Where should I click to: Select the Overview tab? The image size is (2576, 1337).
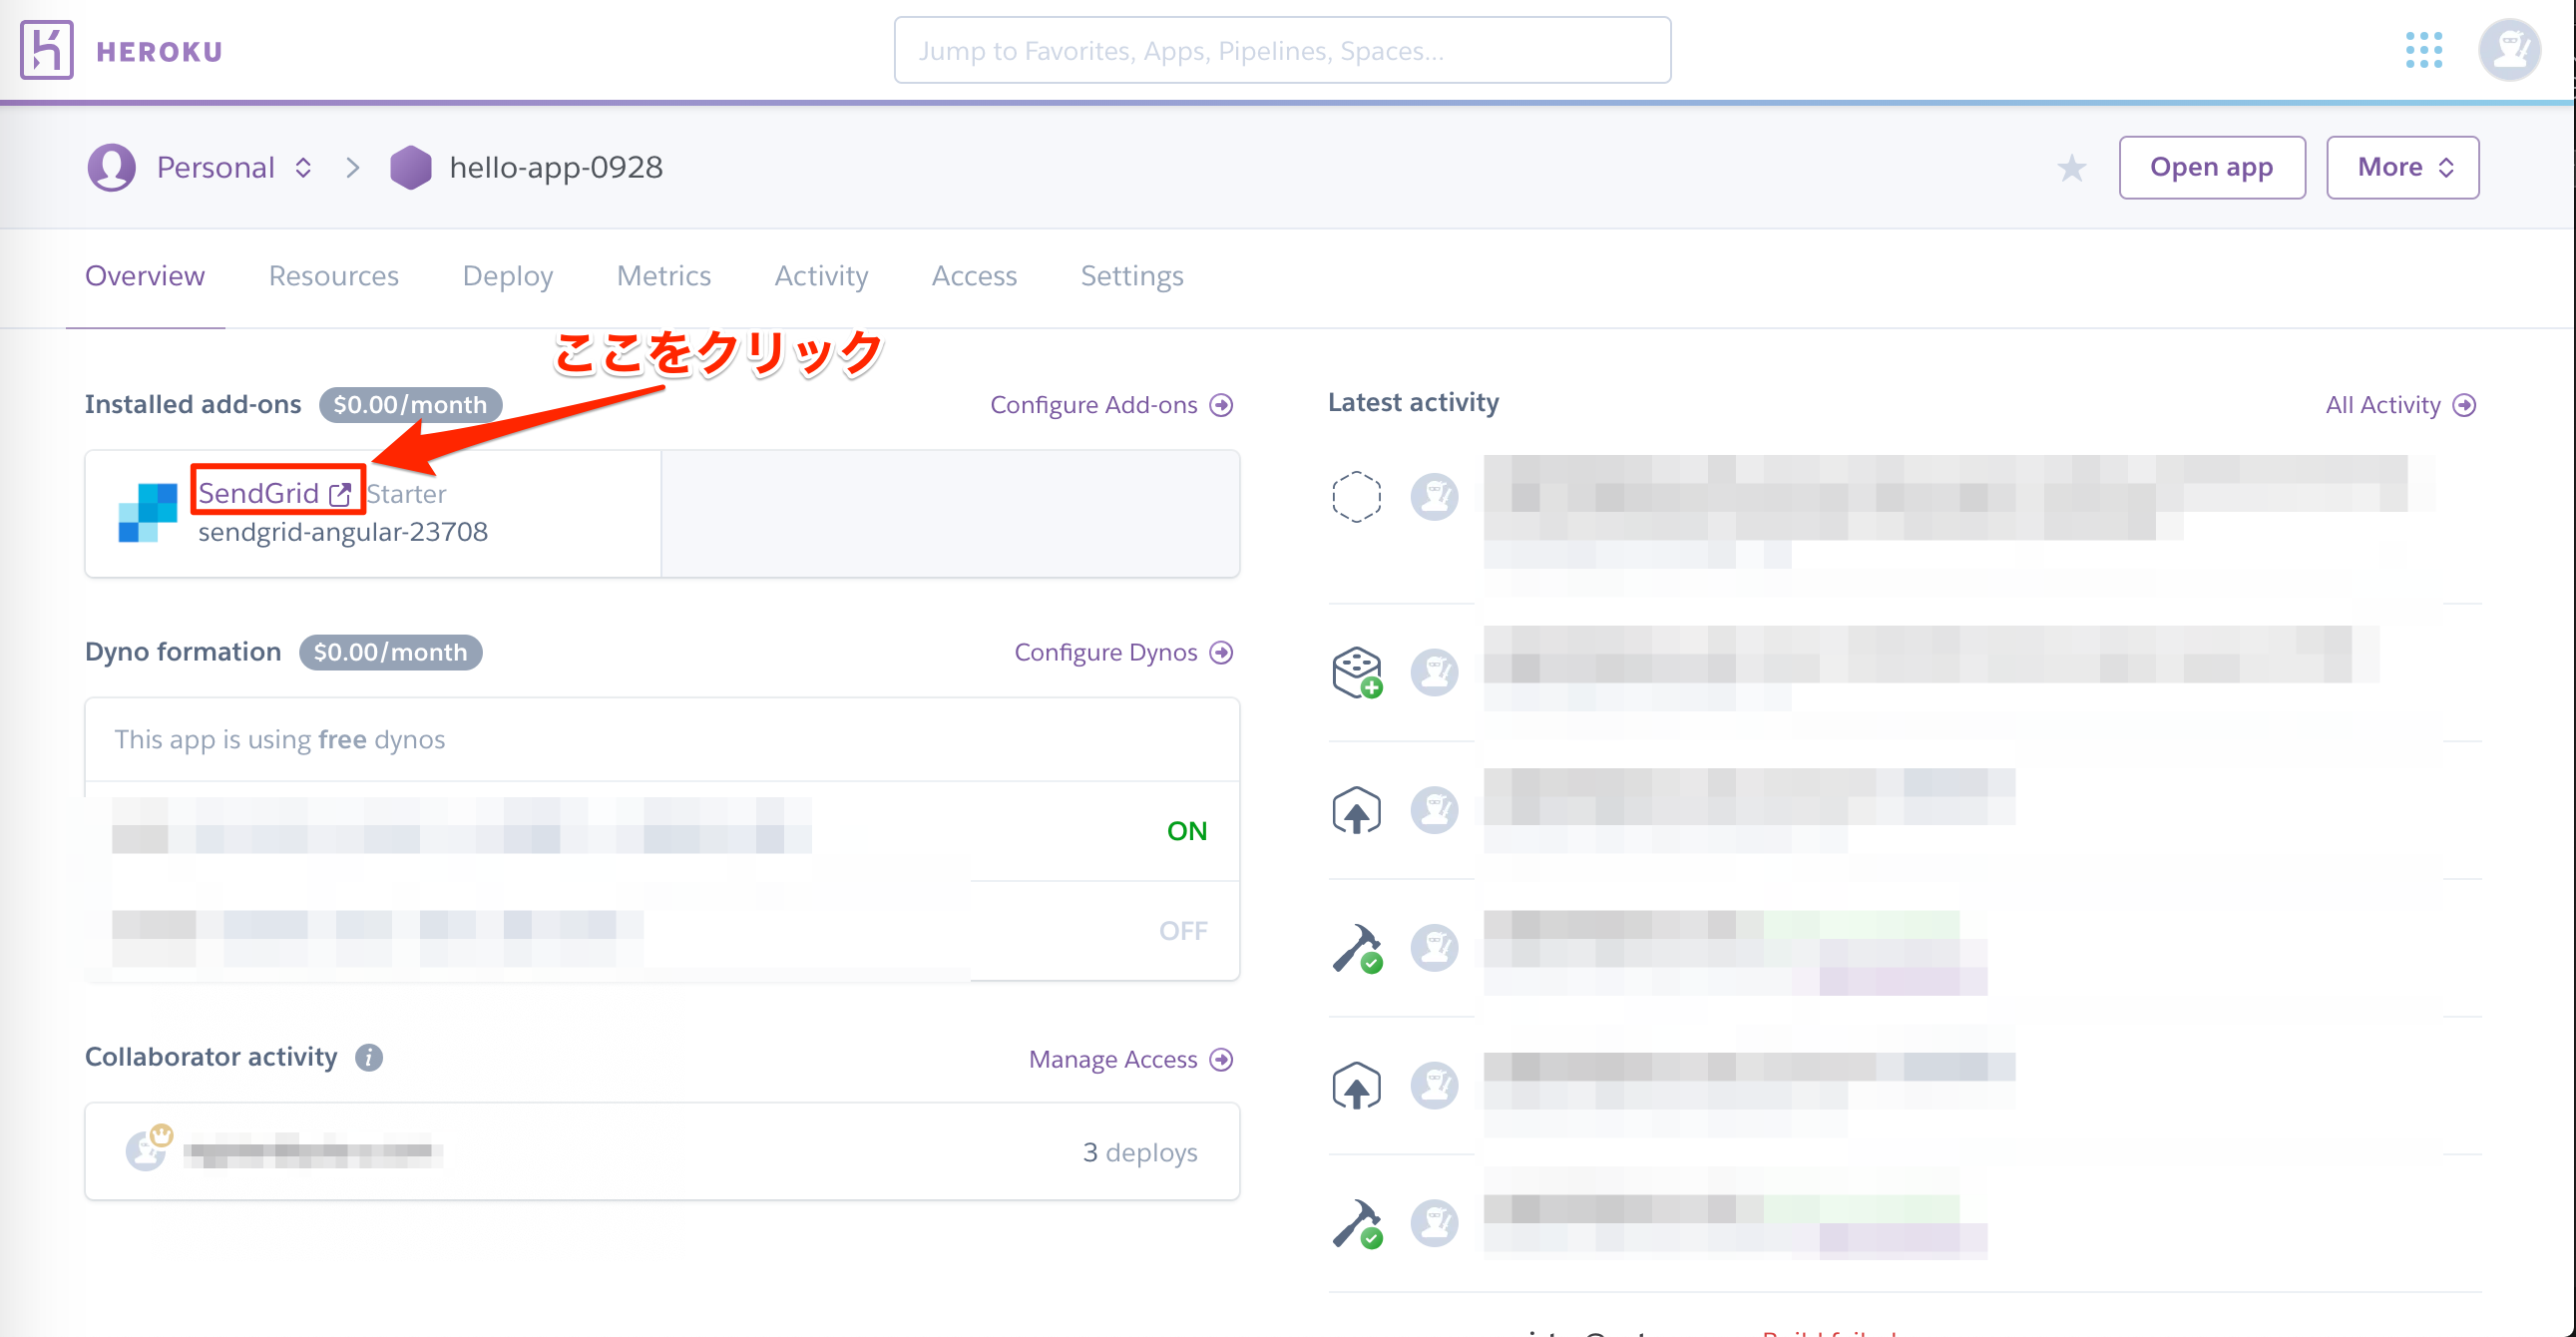[145, 276]
